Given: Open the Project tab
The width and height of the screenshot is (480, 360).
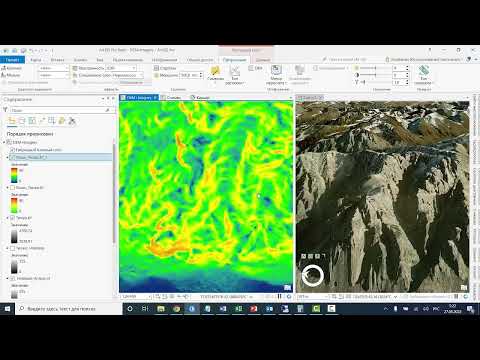Looking at the screenshot, I should (x=13, y=60).
